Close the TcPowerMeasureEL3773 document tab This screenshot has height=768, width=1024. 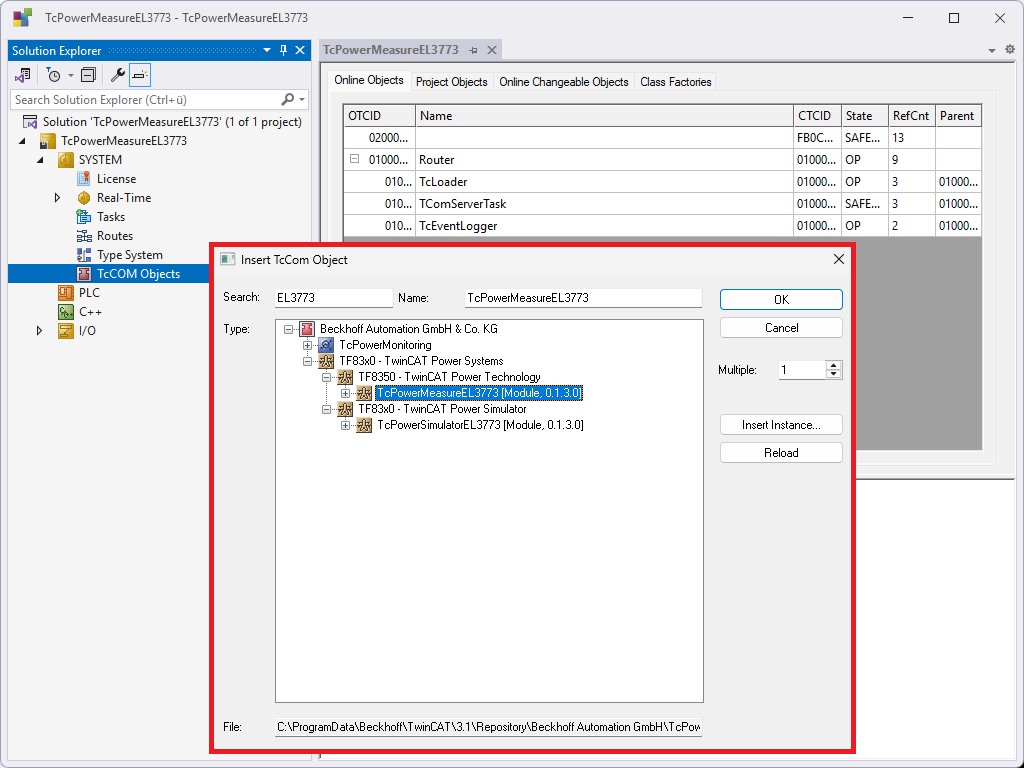pyautogui.click(x=492, y=50)
